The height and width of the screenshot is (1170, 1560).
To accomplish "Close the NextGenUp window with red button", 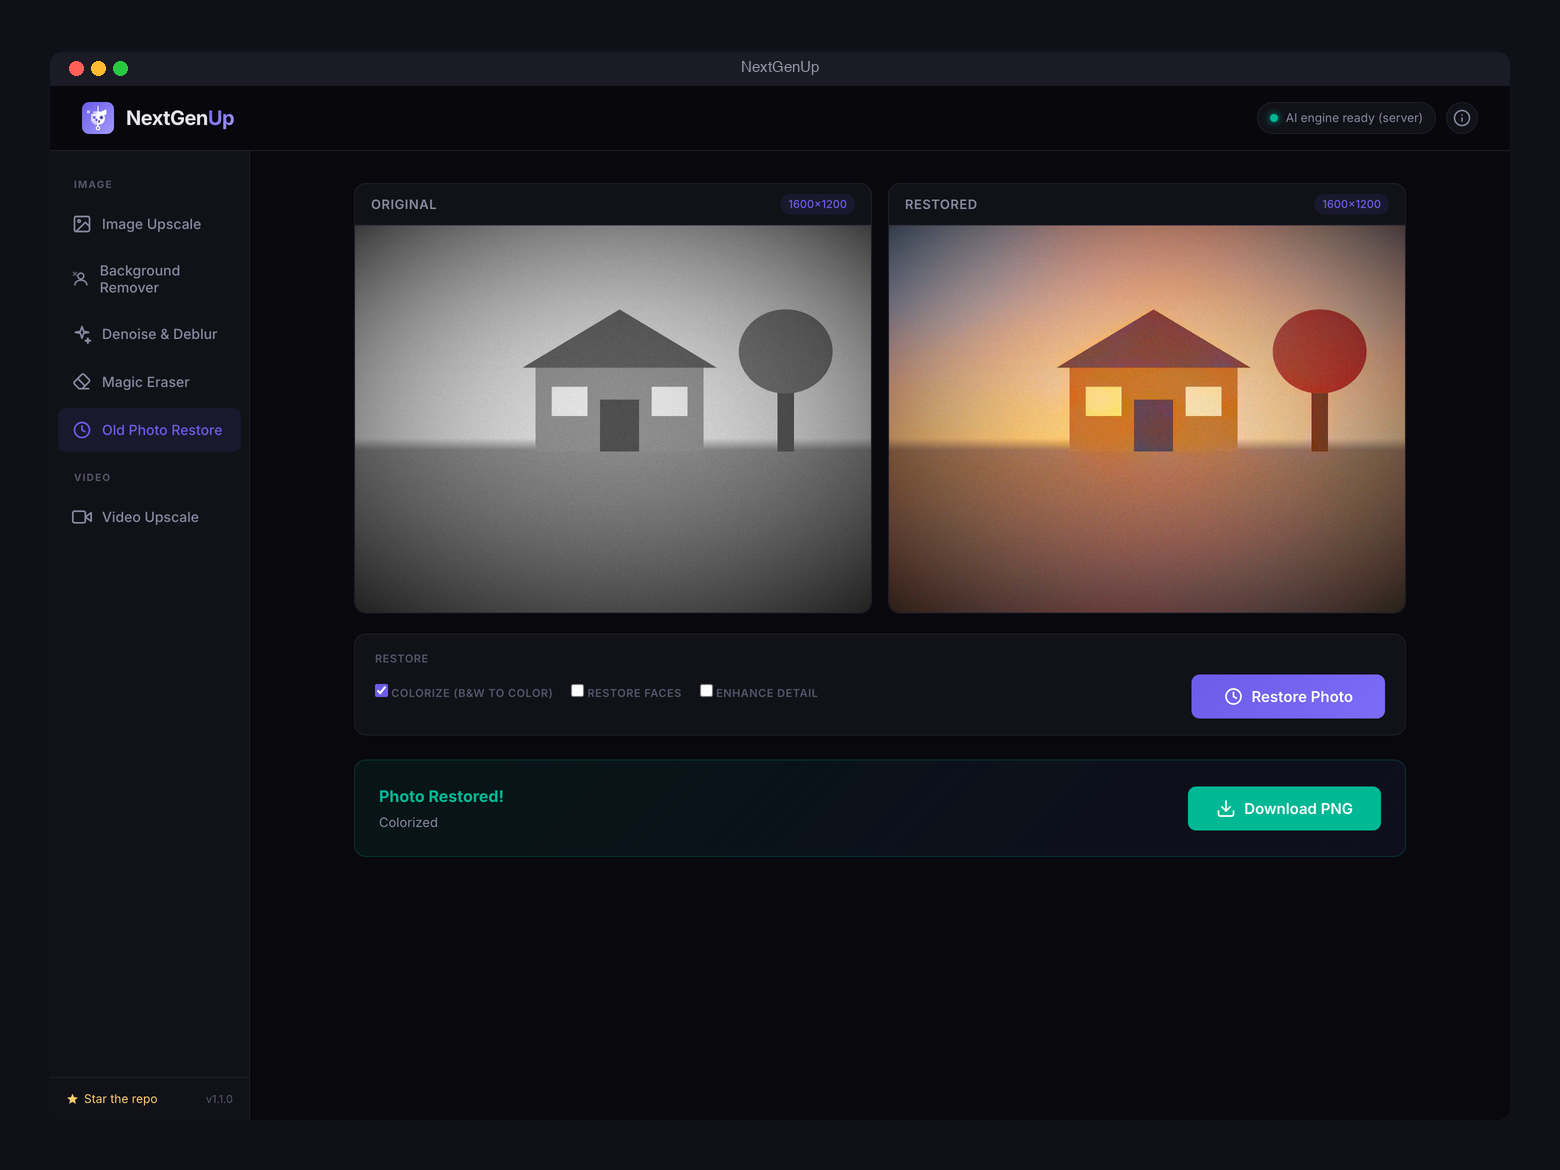I will click(x=76, y=68).
